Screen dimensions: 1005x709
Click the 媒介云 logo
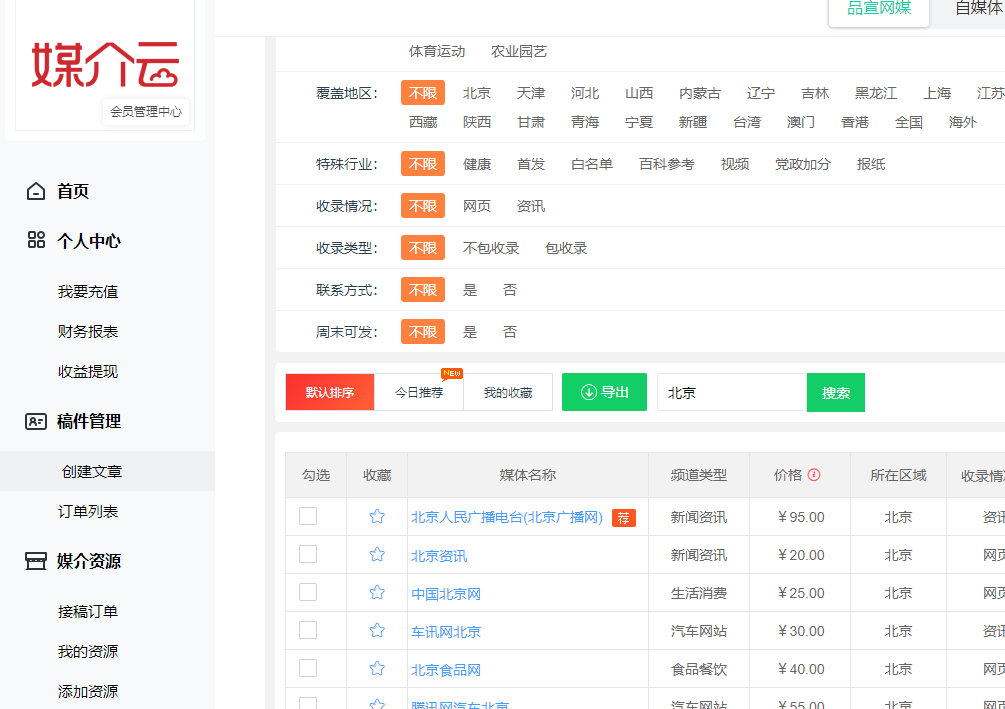click(105, 65)
